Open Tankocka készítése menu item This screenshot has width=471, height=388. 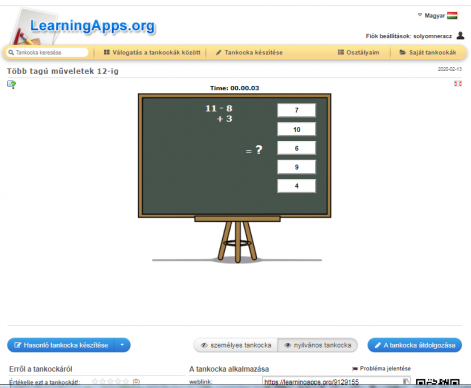(x=249, y=52)
